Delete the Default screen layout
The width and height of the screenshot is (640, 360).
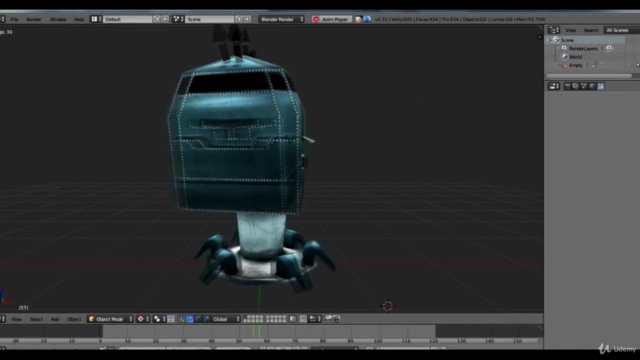click(x=165, y=19)
